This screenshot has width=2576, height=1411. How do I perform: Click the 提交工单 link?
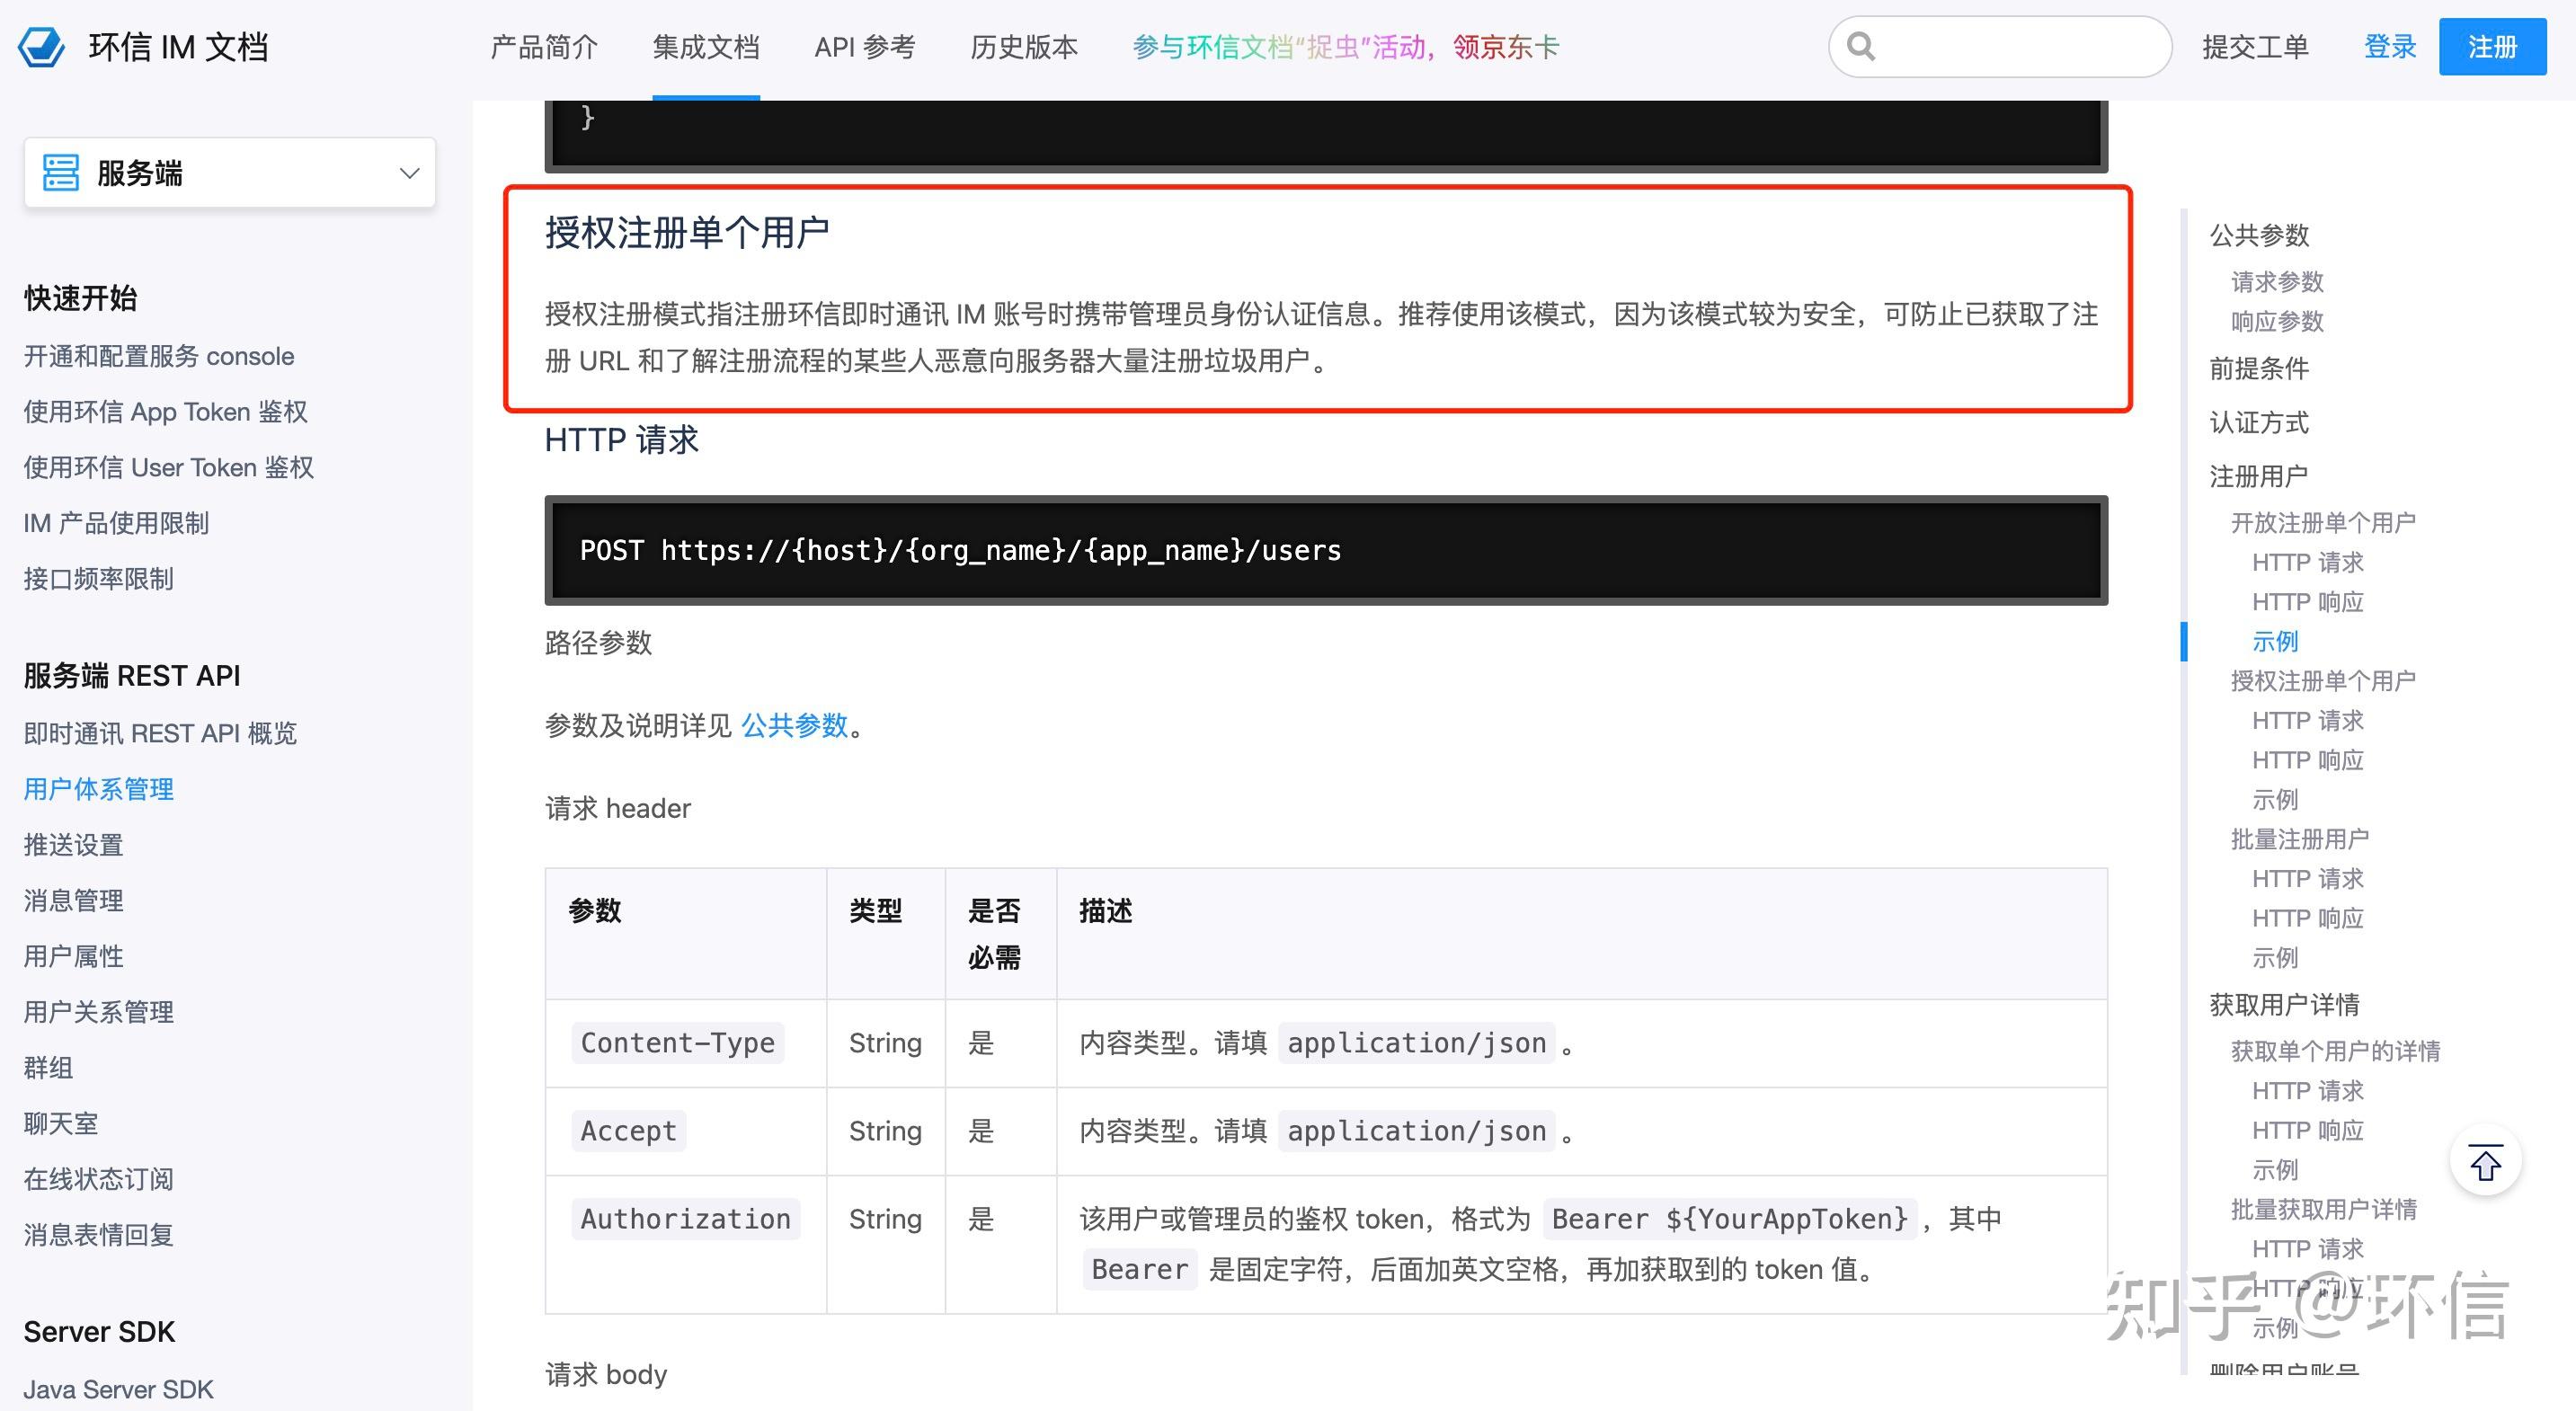[2255, 47]
